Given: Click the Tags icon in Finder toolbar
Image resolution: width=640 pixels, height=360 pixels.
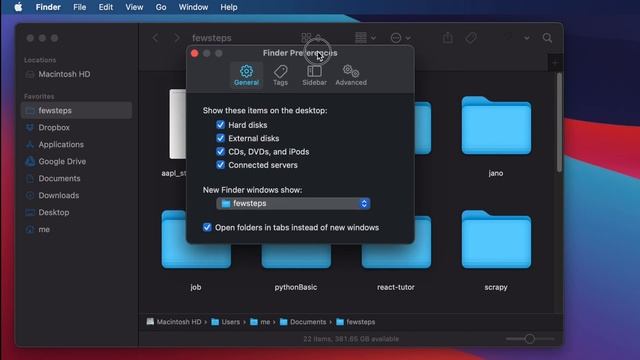Looking at the screenshot, I should (x=471, y=38).
